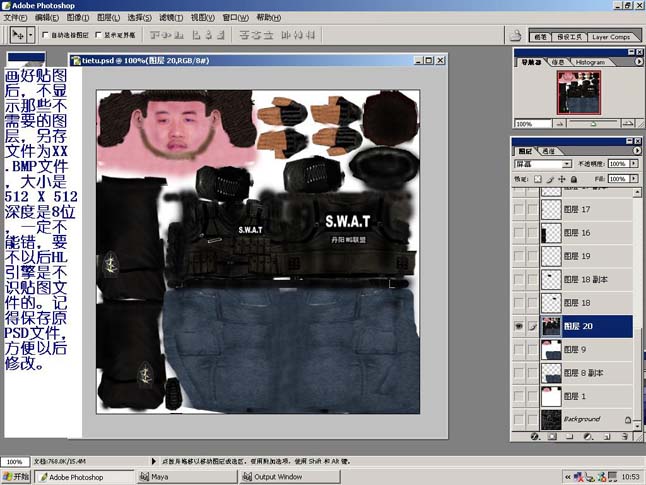Click the distribute vertical centers icon
The height and width of the screenshot is (485, 646).
[x=256, y=35]
